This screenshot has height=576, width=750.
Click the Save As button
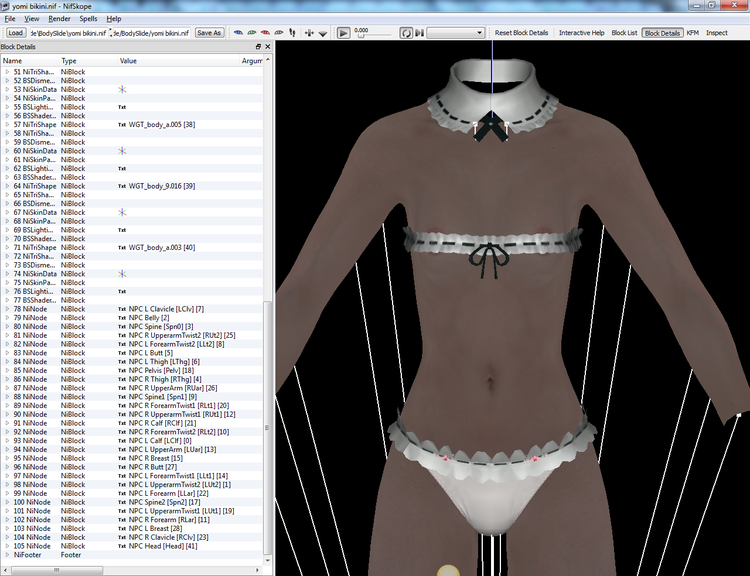pyautogui.click(x=209, y=33)
